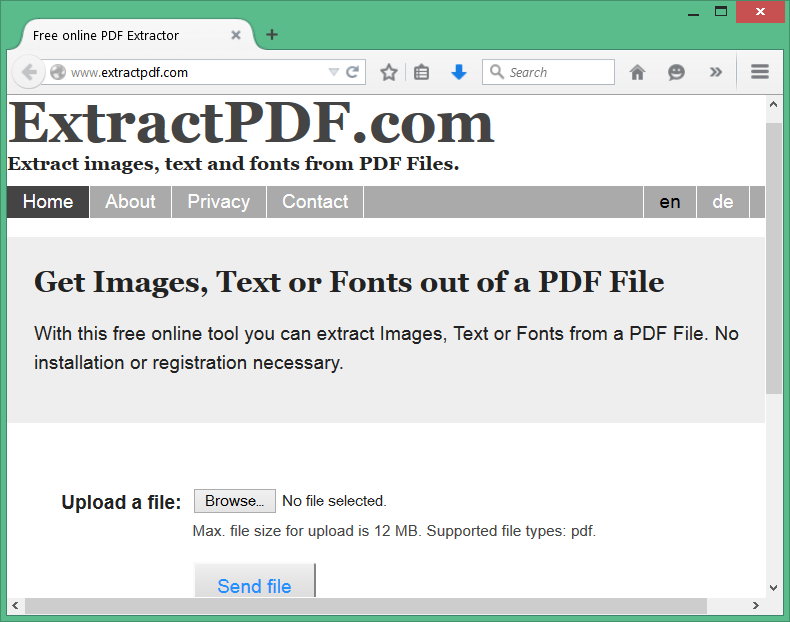Open the About page
Image resolution: width=790 pixels, height=622 pixels.
pos(130,201)
